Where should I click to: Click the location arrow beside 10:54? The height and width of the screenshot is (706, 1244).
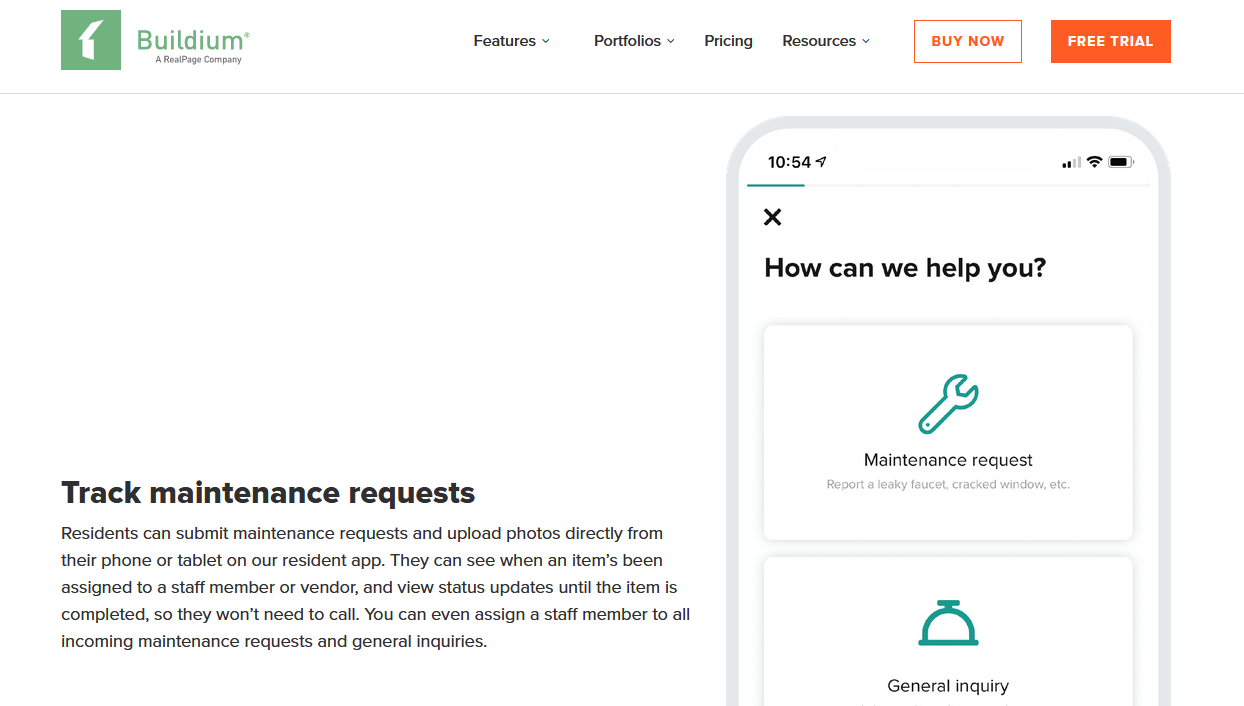tap(822, 161)
